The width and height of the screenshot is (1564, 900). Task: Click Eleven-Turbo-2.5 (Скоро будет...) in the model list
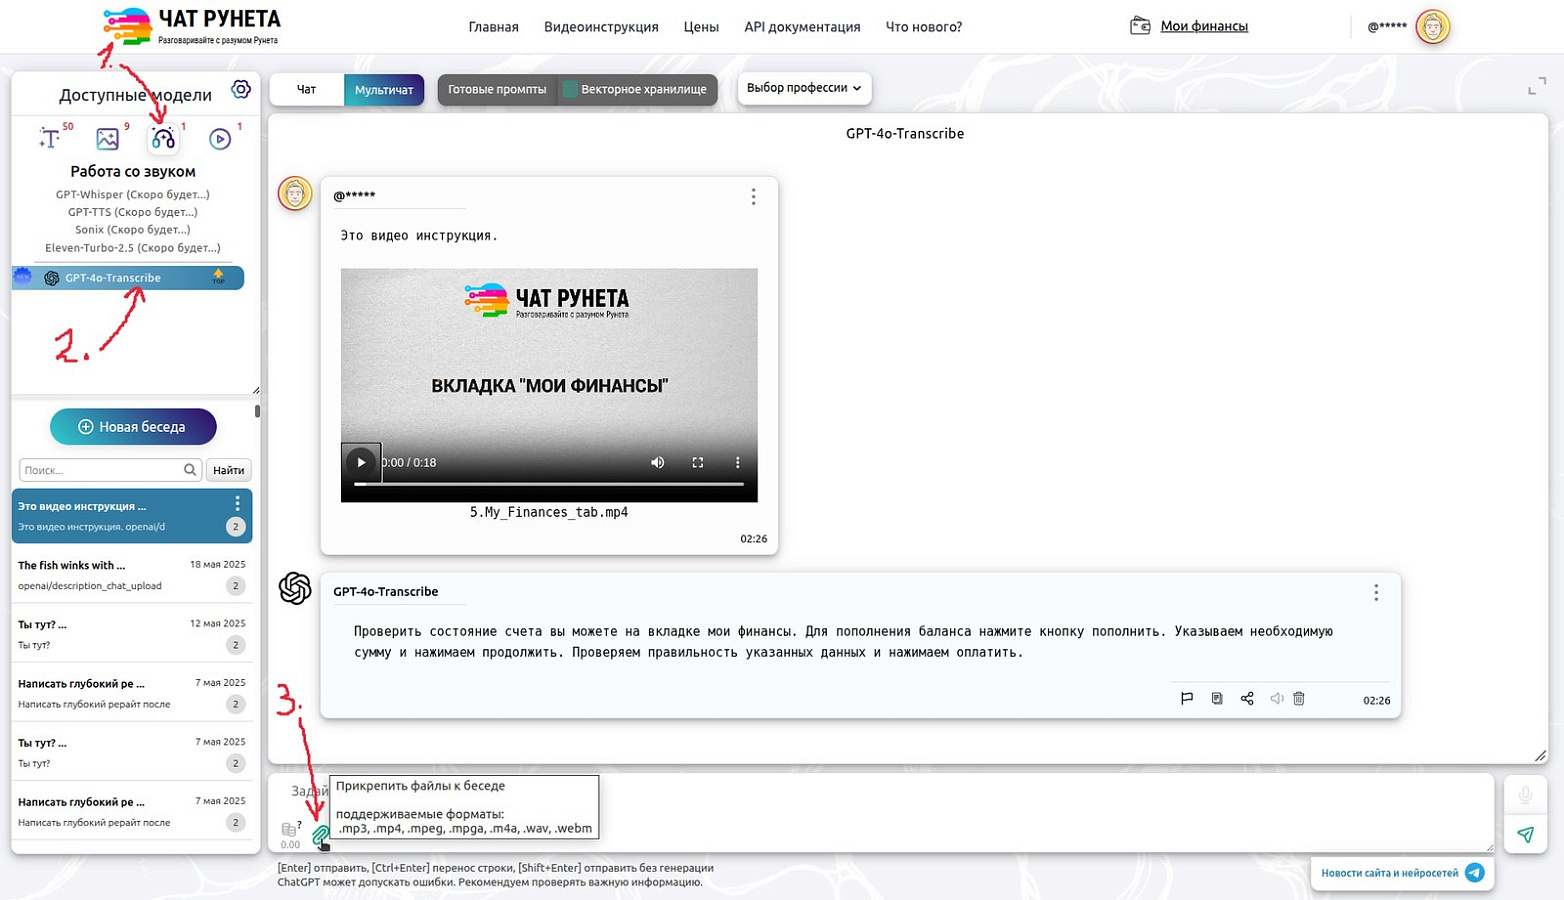click(133, 248)
